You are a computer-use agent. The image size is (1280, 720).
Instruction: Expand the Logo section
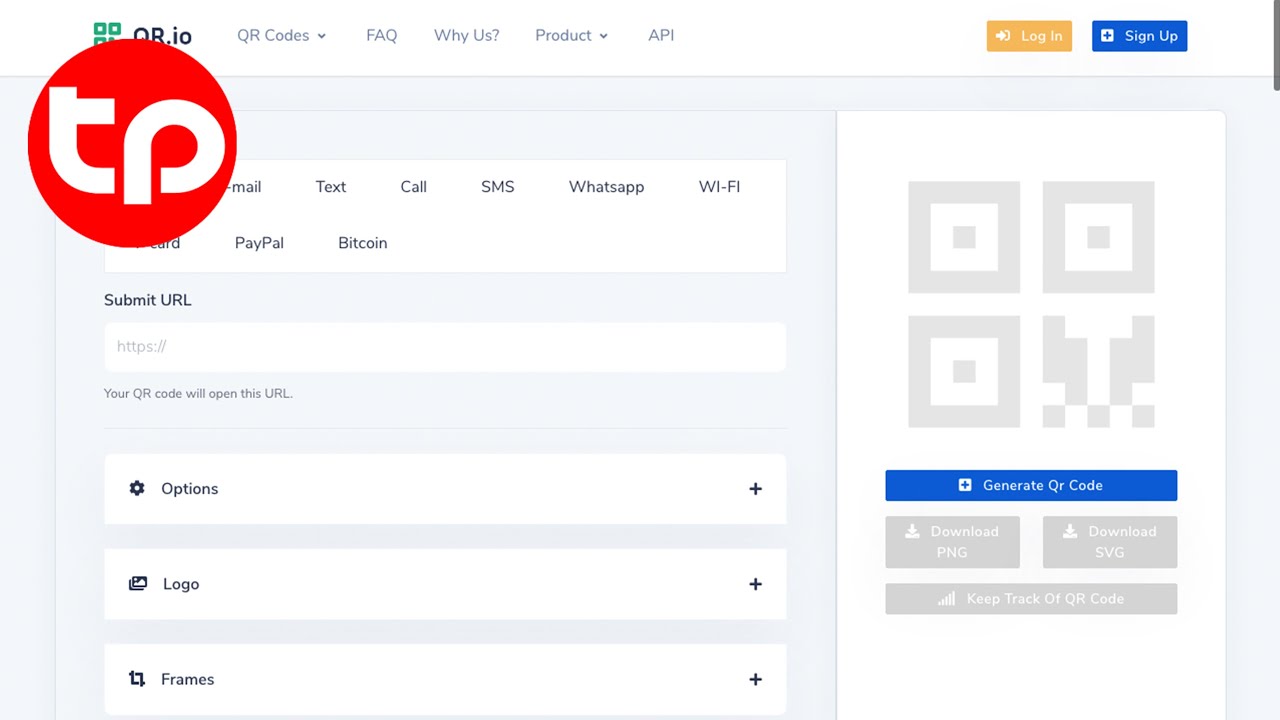(x=445, y=584)
